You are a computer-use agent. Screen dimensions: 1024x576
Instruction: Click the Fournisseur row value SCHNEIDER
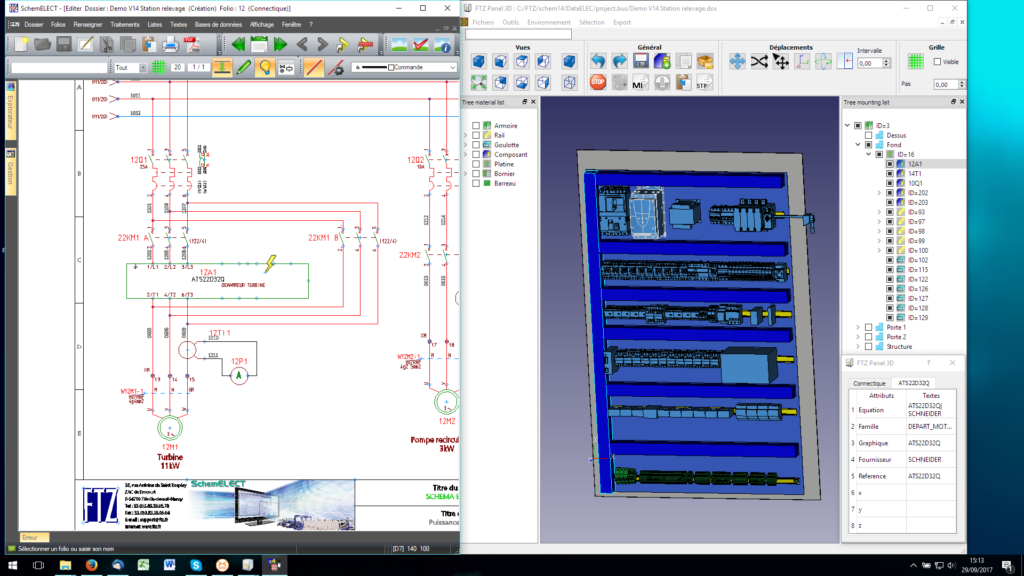[x=924, y=460]
